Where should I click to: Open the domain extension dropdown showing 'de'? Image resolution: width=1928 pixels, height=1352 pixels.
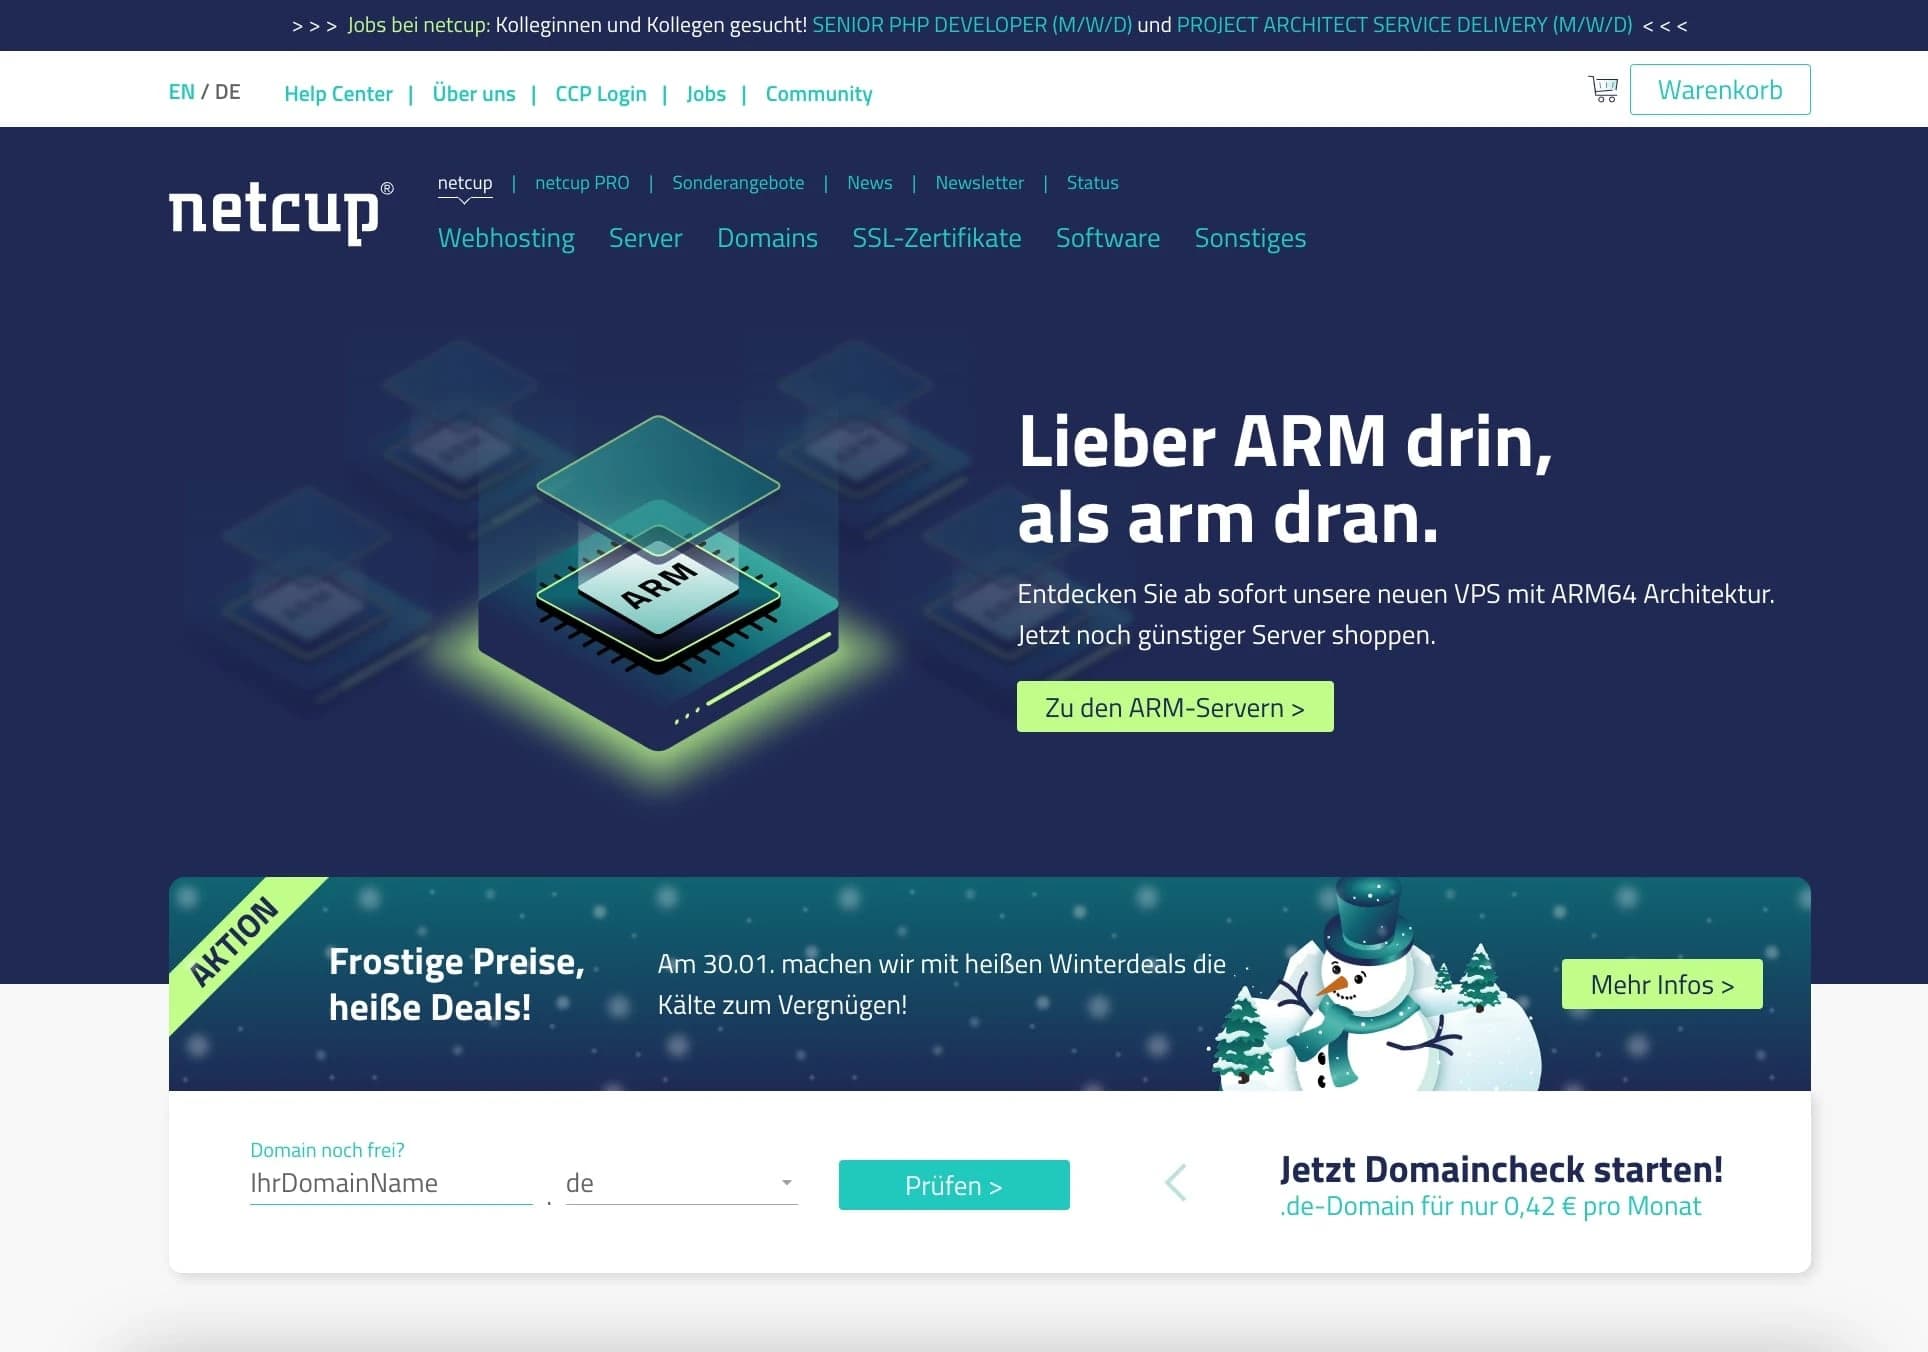point(680,1184)
